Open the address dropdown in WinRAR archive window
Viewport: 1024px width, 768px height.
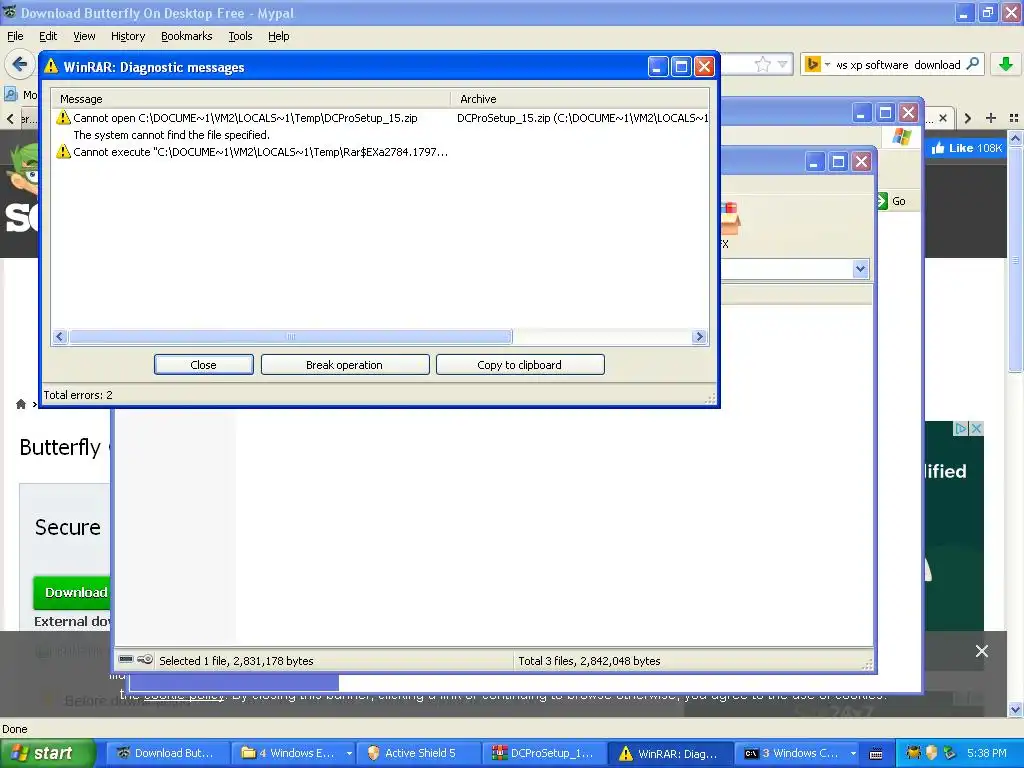[860, 268]
